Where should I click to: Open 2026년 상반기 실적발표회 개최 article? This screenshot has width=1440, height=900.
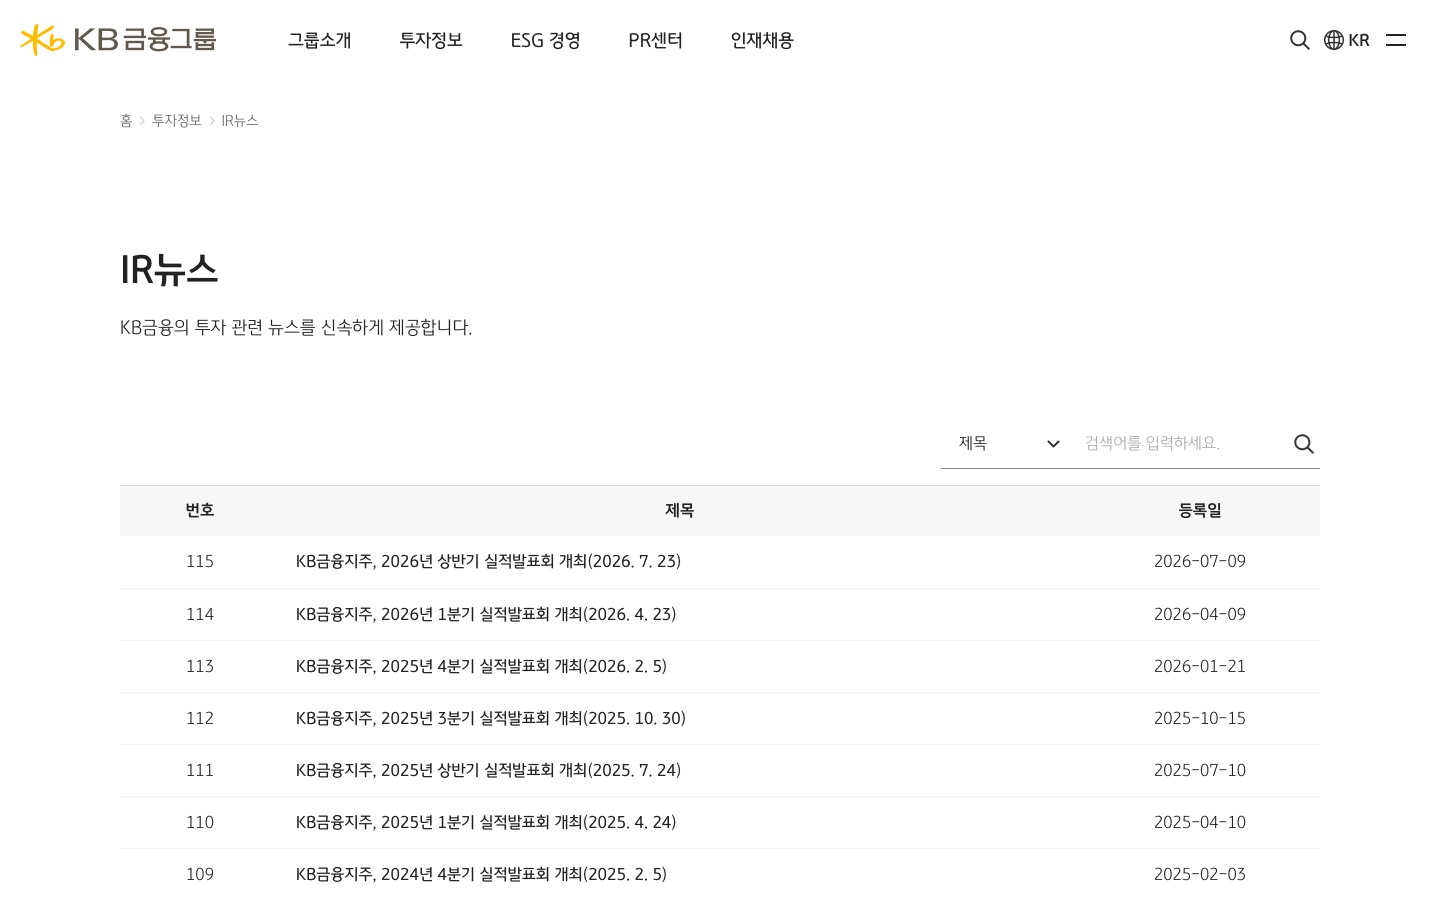(488, 562)
